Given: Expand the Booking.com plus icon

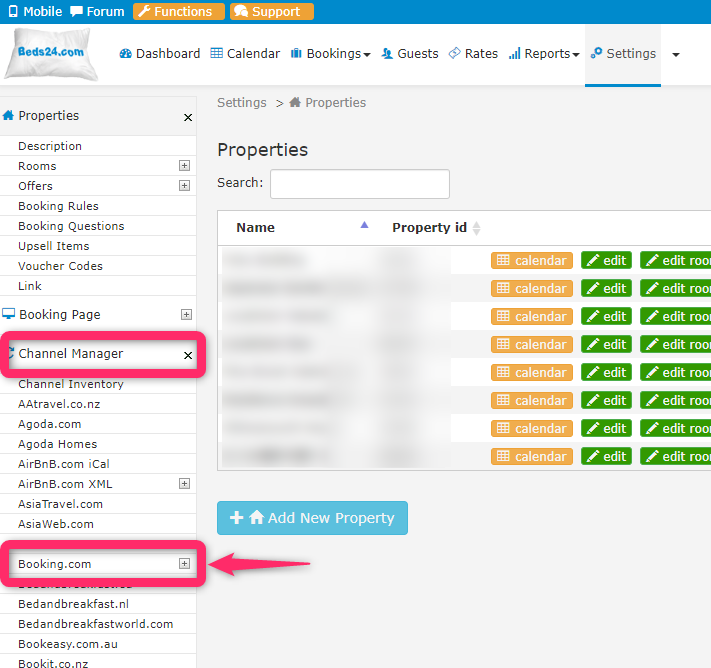Looking at the screenshot, I should [x=184, y=563].
